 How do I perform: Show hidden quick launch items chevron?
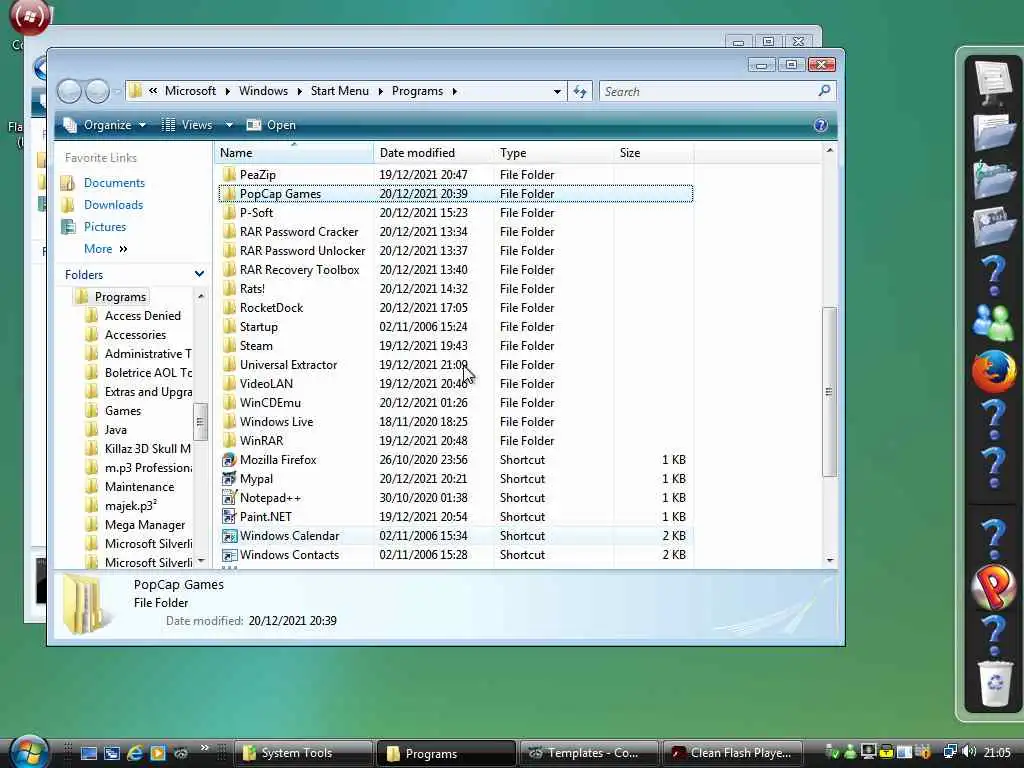pos(204,748)
